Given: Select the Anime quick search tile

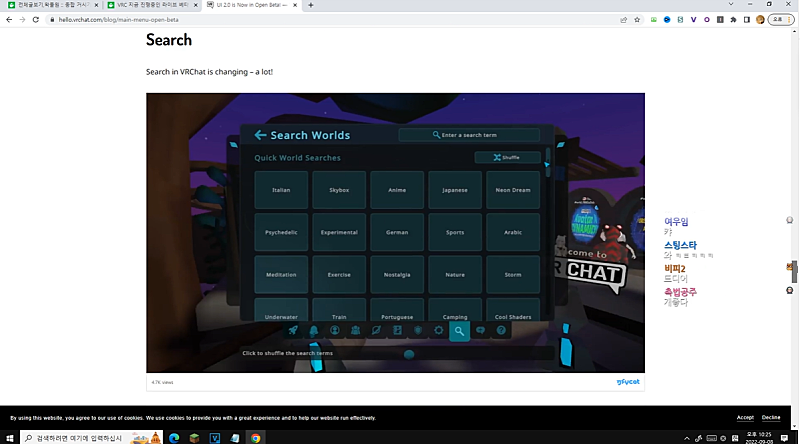Looking at the screenshot, I should (x=397, y=190).
